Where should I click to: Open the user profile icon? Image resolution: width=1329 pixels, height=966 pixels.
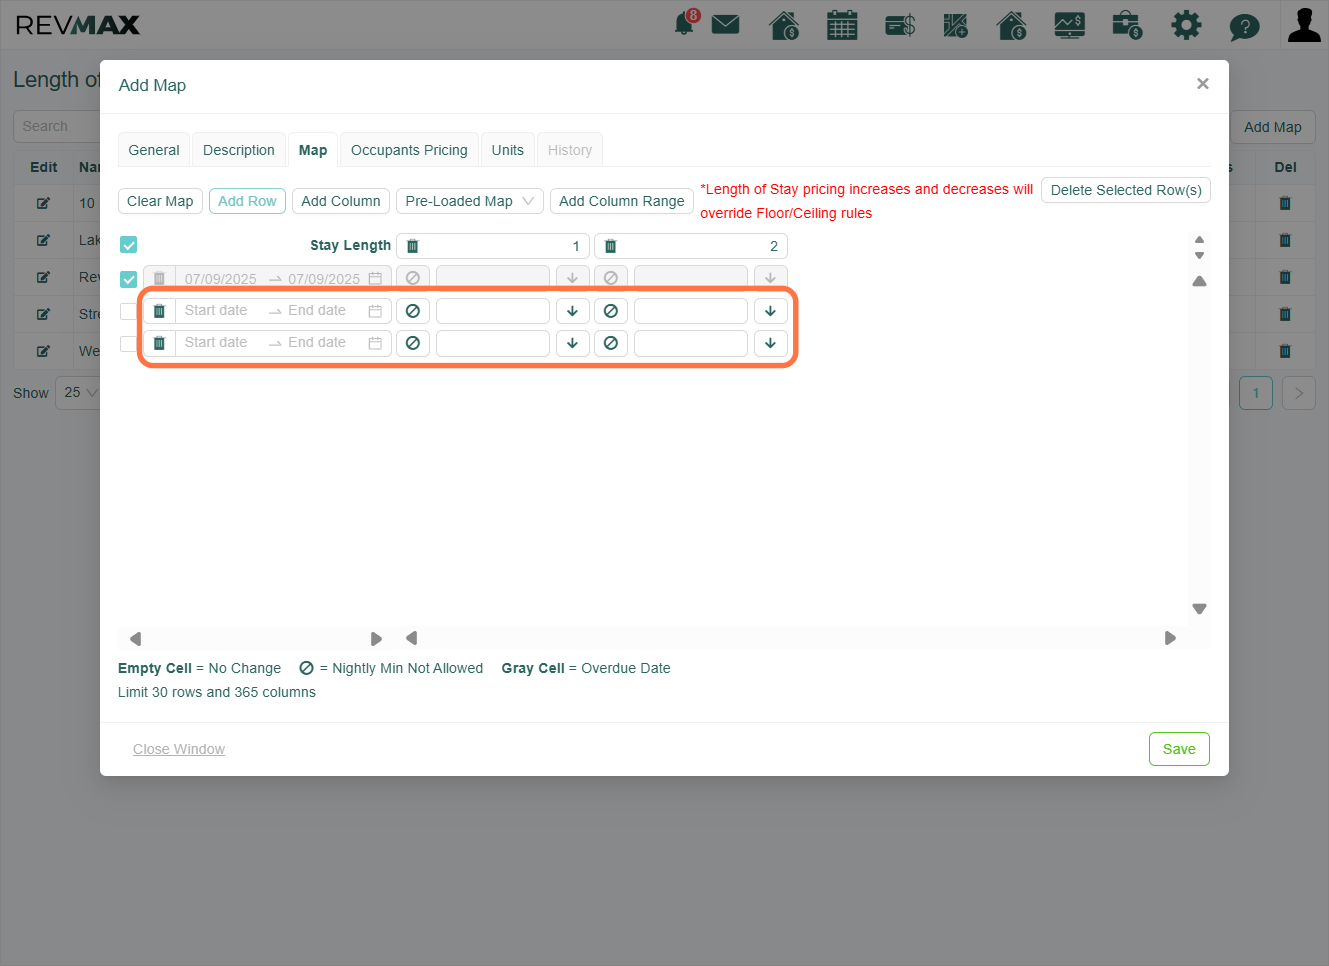1304,25
